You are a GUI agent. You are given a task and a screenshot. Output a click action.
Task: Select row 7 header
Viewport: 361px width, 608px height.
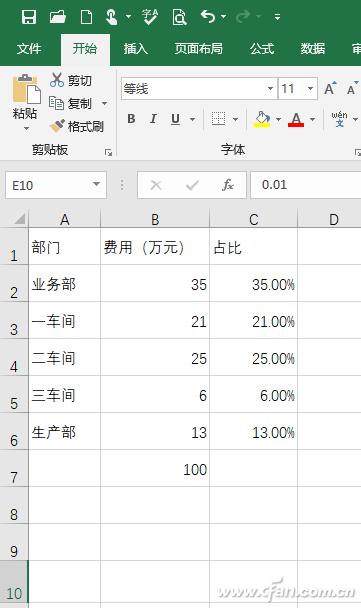pyautogui.click(x=14, y=468)
